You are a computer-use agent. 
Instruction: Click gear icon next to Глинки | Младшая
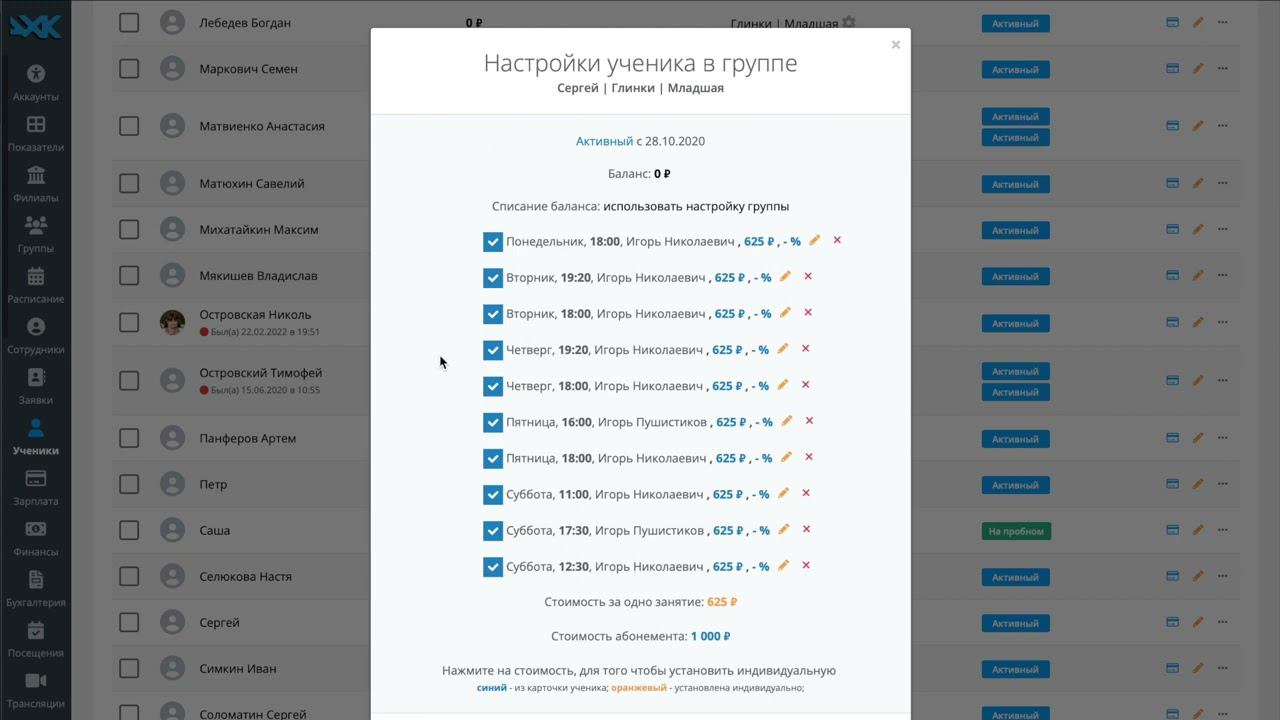point(849,22)
